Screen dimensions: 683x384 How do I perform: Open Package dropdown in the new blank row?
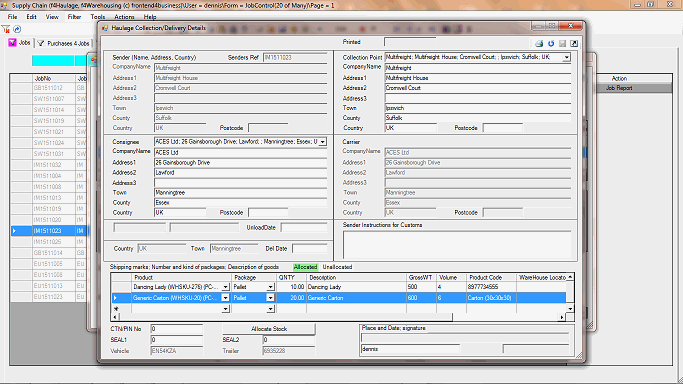(x=270, y=309)
